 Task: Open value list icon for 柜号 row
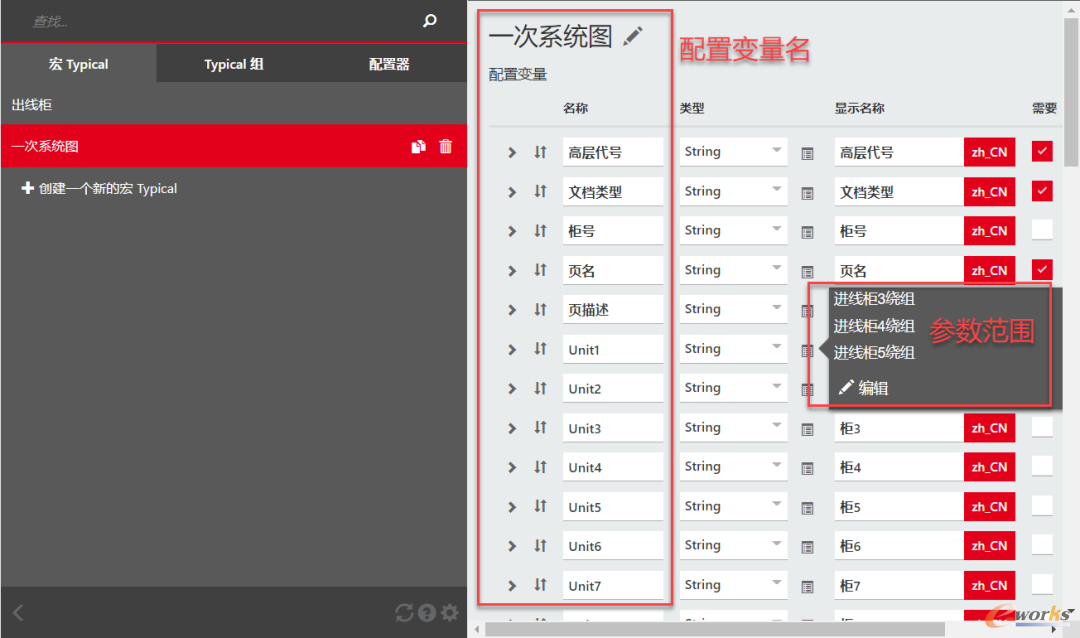[x=807, y=233]
